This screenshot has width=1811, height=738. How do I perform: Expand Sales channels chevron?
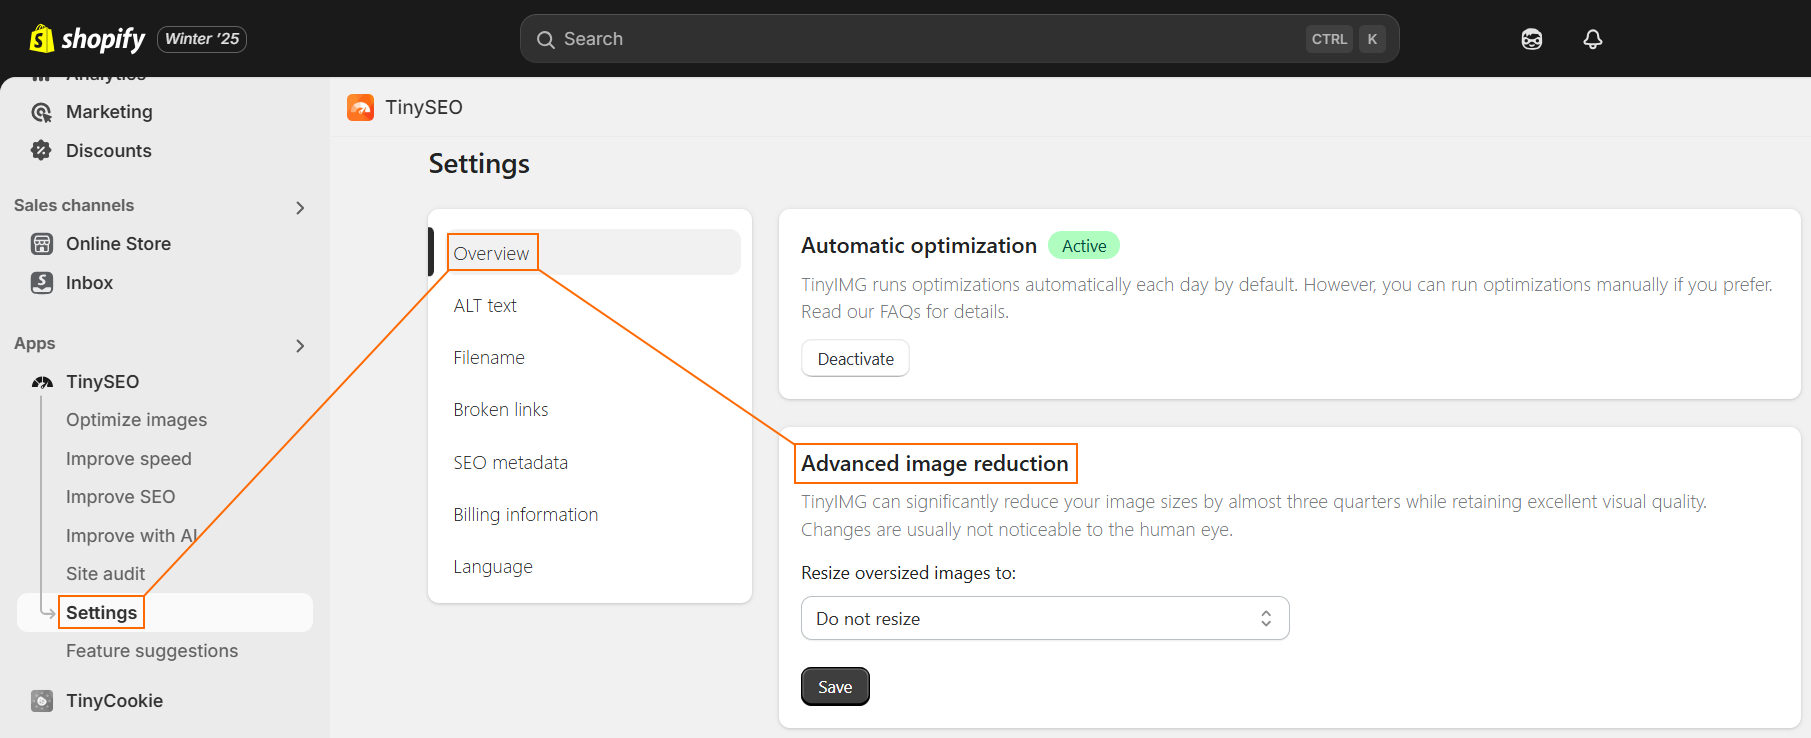(300, 208)
